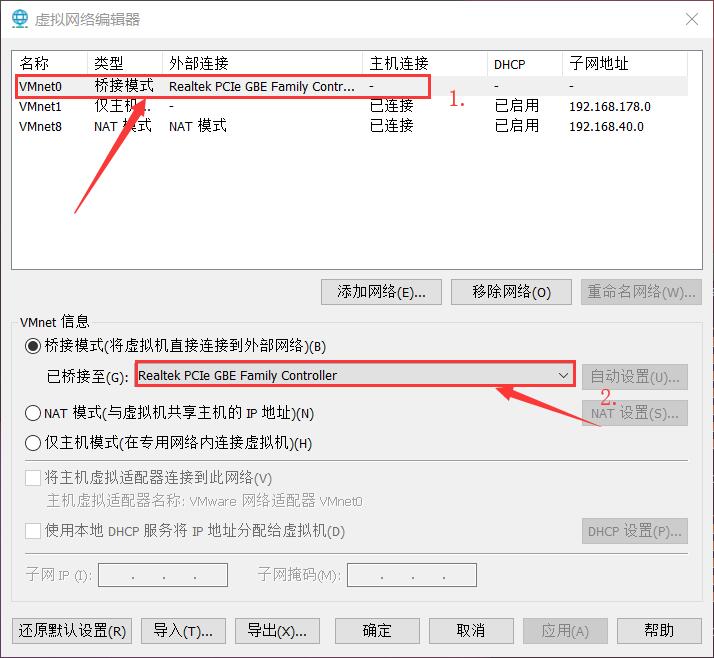
Task: Select the VMnet1 network row
Action: pyautogui.click(x=351, y=106)
